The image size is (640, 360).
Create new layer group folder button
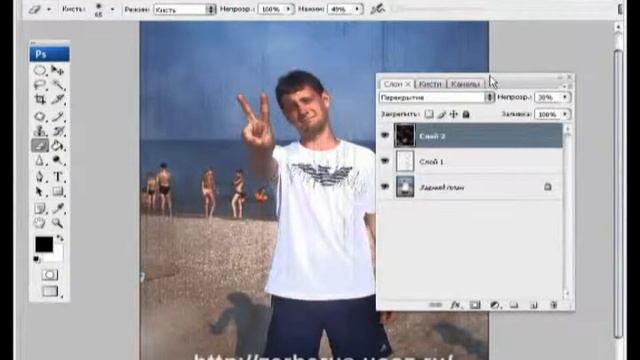[x=514, y=305]
